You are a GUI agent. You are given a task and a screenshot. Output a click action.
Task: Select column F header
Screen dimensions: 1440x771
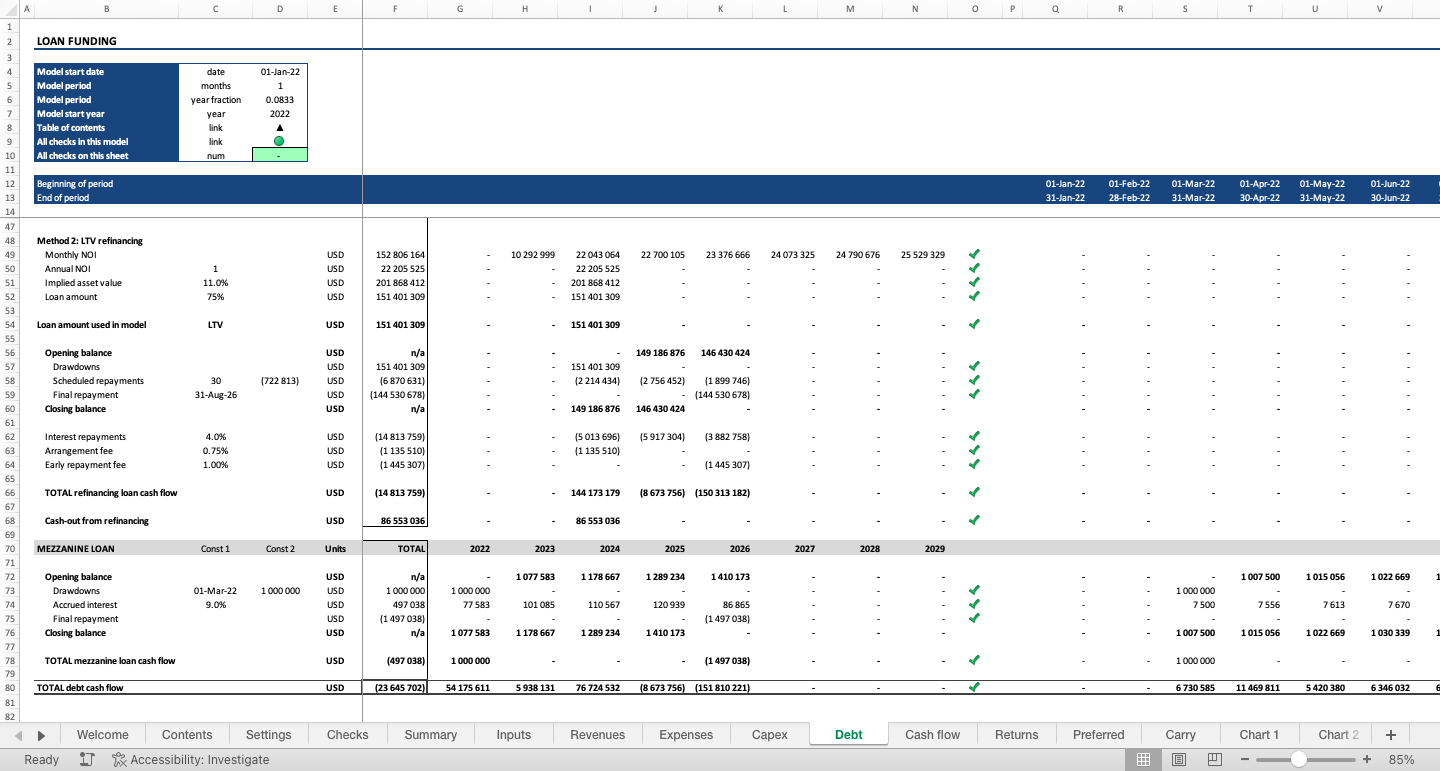pos(395,9)
